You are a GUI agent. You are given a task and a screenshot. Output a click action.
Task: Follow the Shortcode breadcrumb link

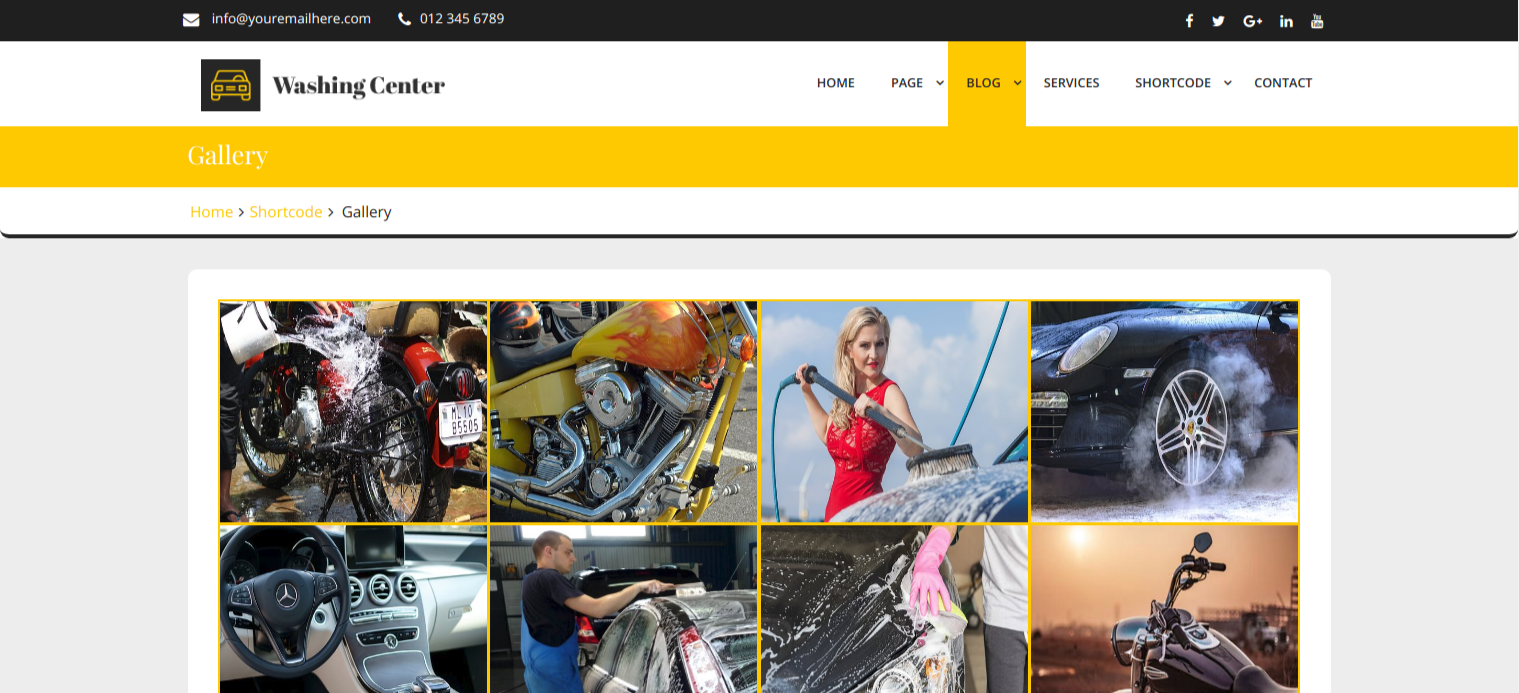click(x=286, y=212)
